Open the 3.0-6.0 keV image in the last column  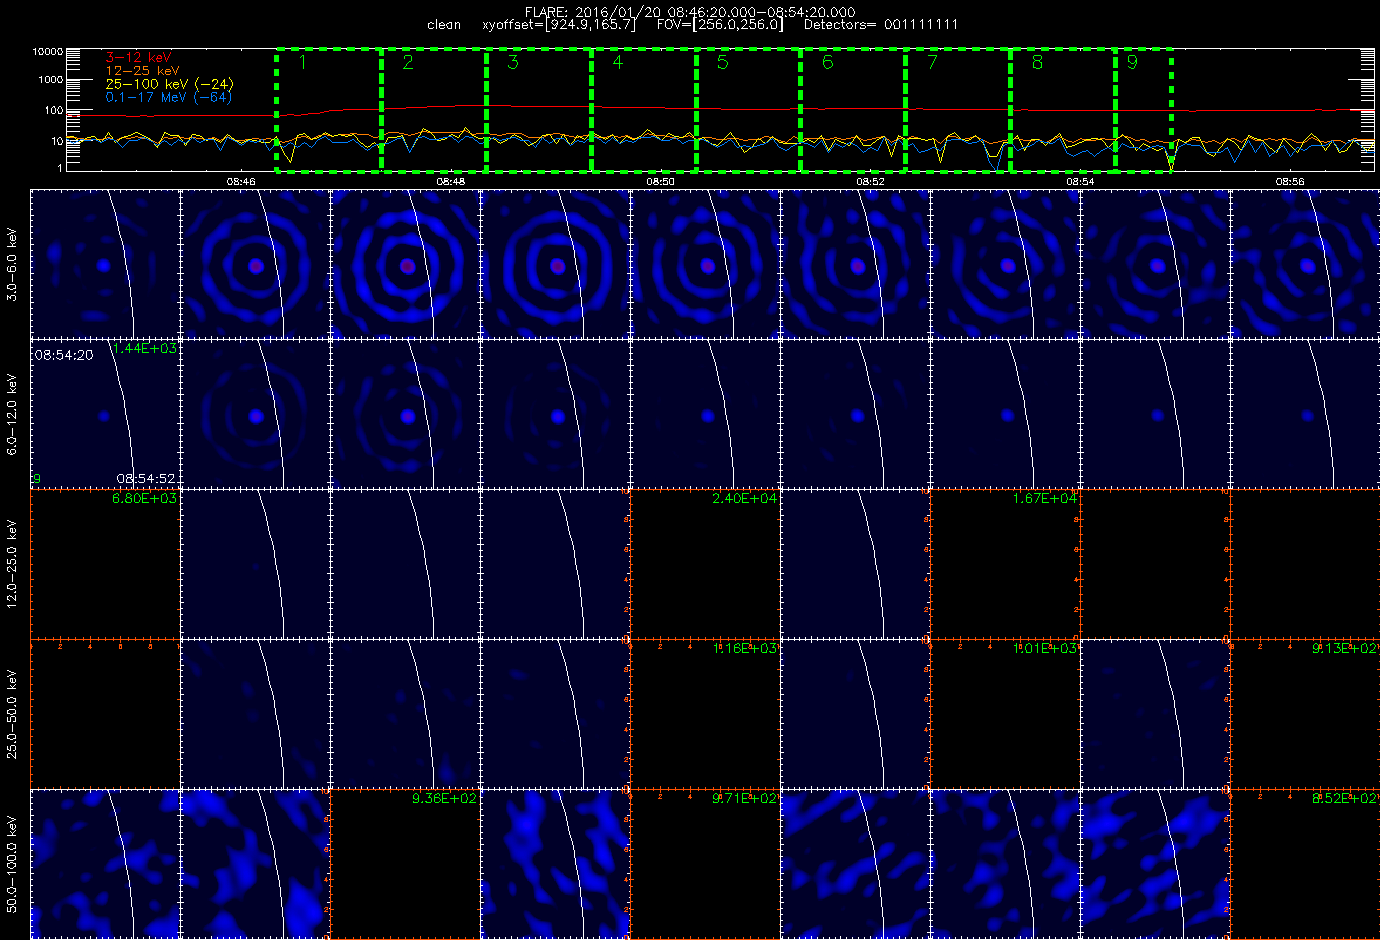[1305, 264]
